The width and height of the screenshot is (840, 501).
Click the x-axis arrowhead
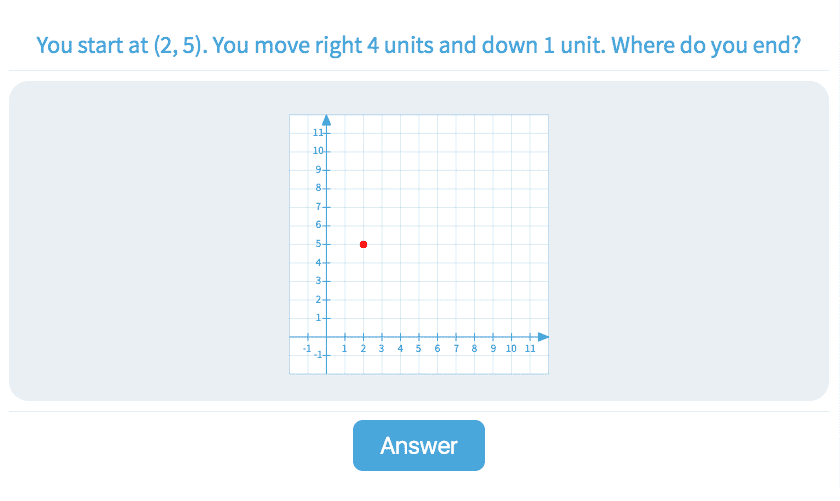click(543, 336)
